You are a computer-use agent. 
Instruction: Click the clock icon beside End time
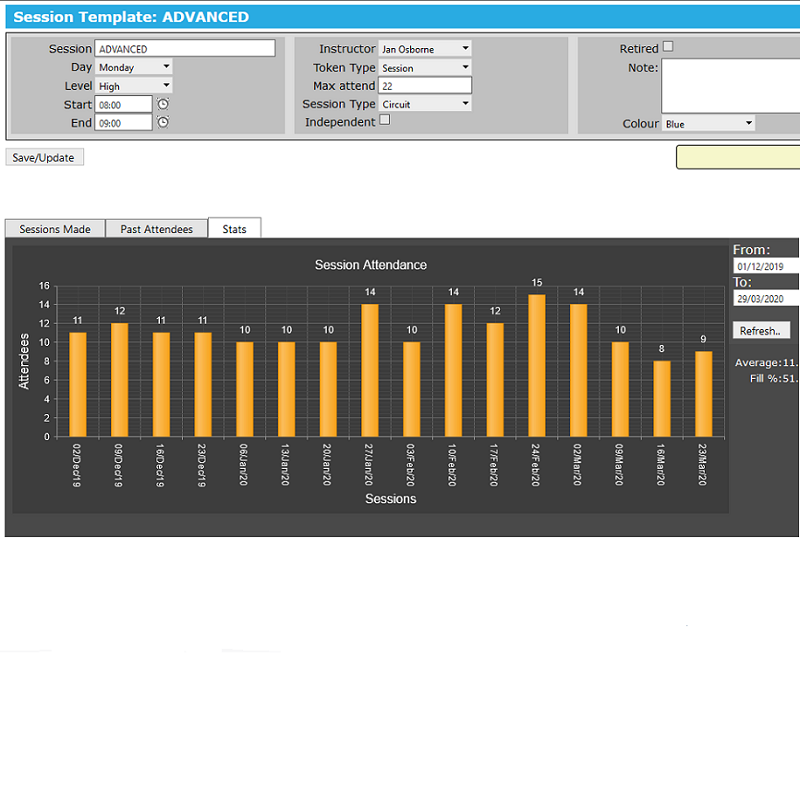point(163,122)
